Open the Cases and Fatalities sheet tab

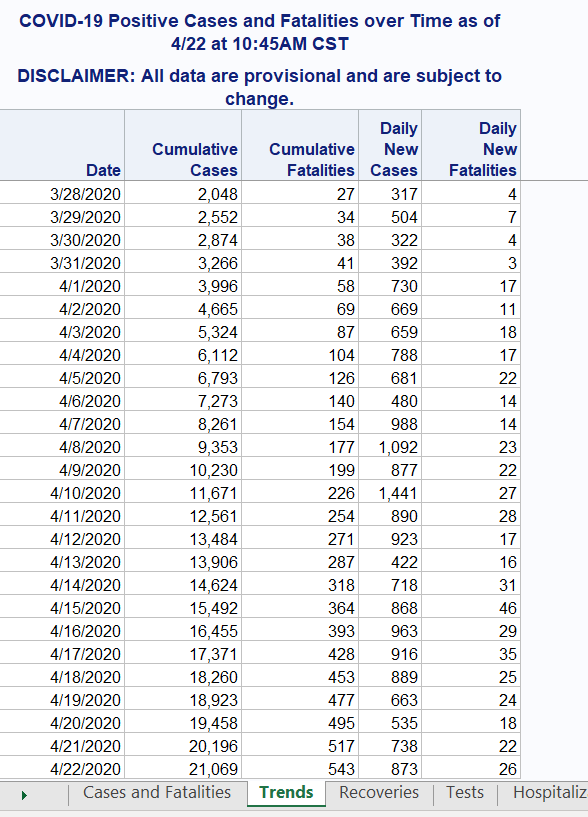(157, 793)
